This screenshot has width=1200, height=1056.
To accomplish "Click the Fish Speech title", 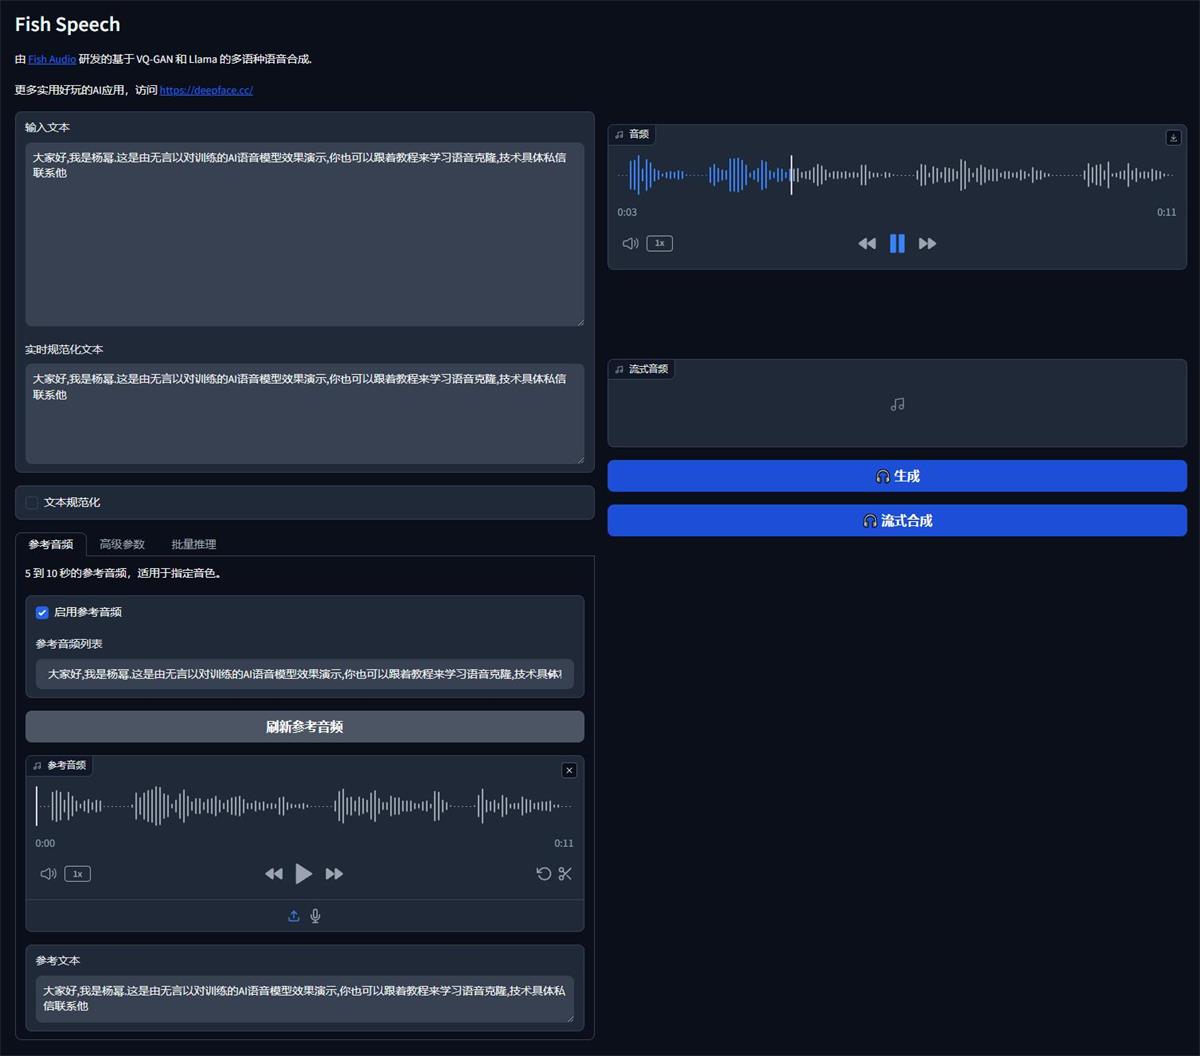I will pyautogui.click(x=67, y=24).
